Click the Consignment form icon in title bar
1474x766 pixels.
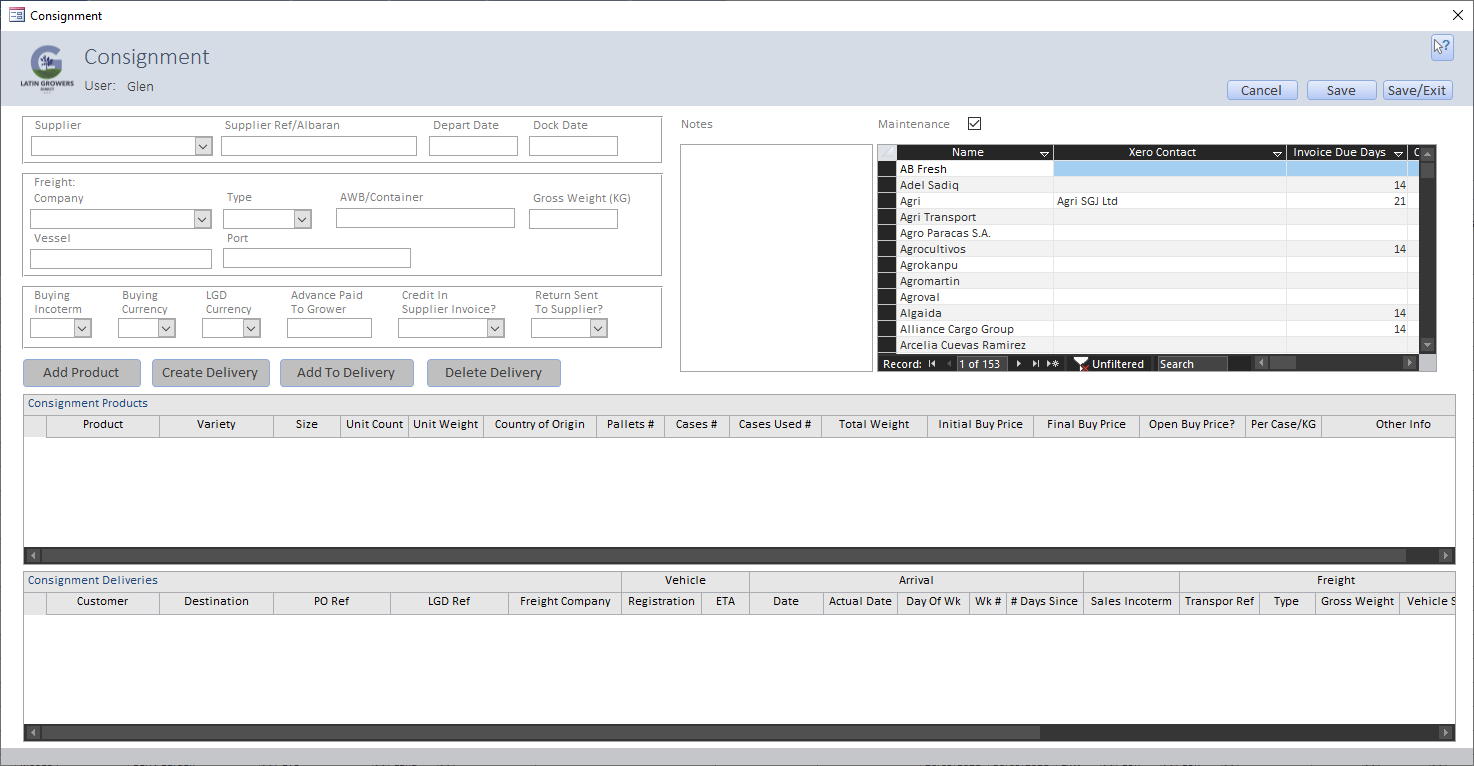pyautogui.click(x=16, y=15)
